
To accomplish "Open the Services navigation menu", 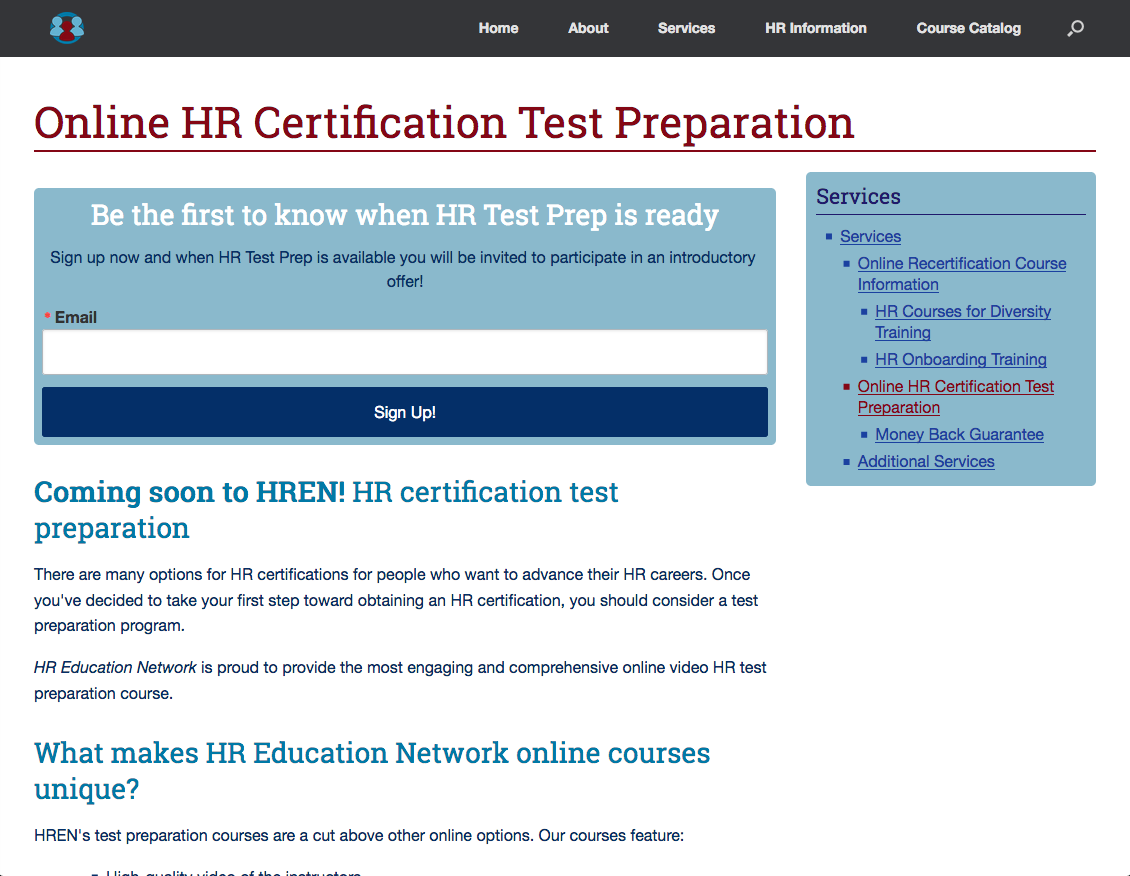I will (x=686, y=28).
